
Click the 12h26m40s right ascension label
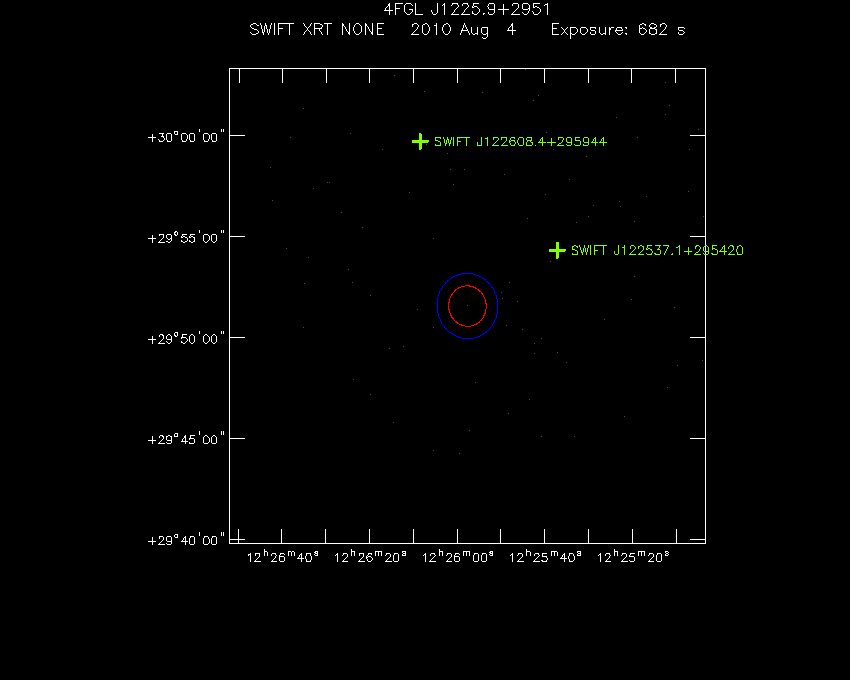point(282,557)
